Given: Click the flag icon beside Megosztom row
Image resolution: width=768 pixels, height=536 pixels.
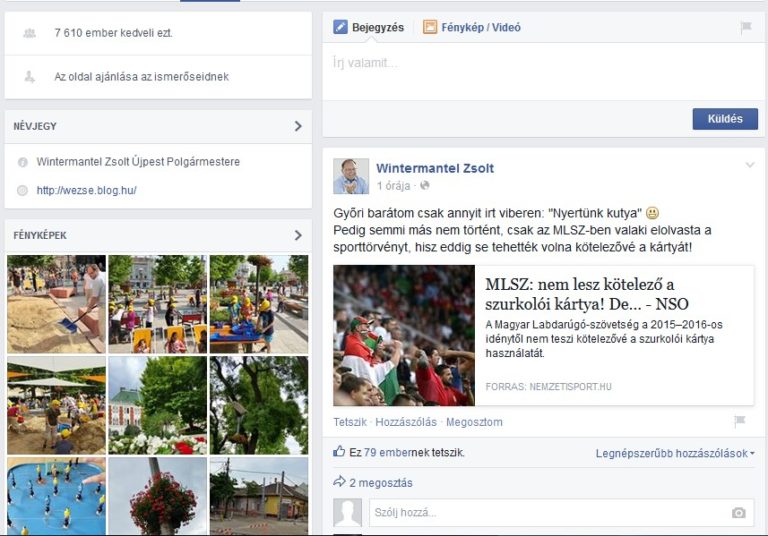Looking at the screenshot, I should point(740,421).
